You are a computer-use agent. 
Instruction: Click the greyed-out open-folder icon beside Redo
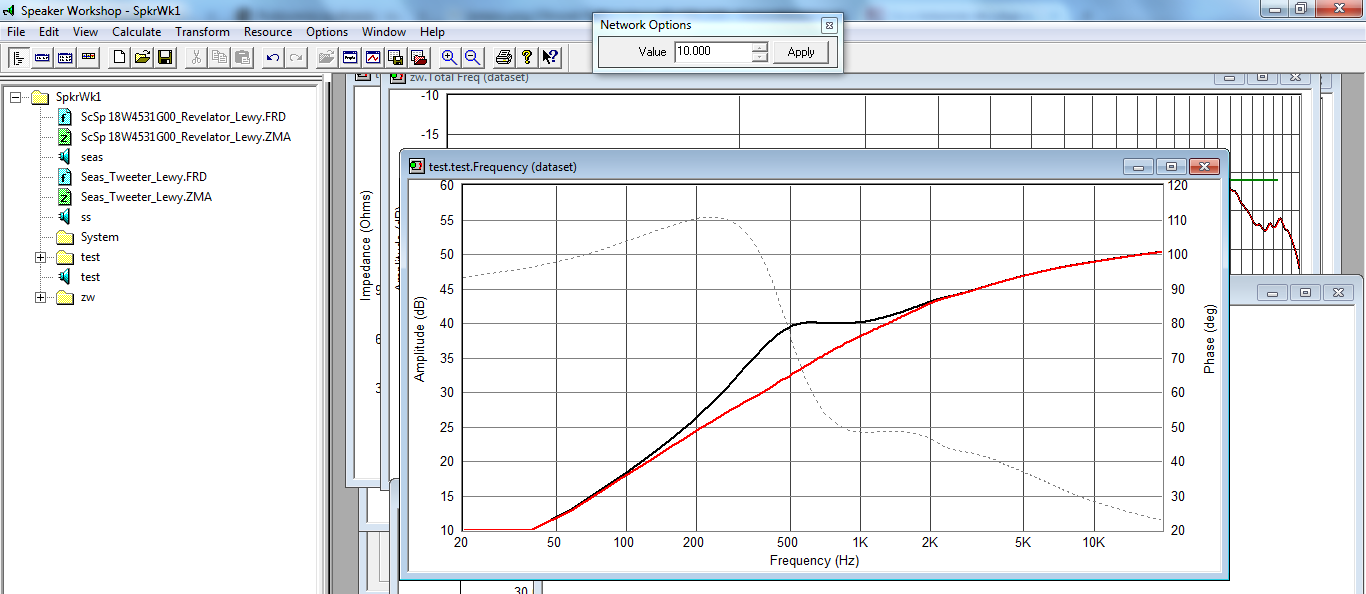coord(327,57)
